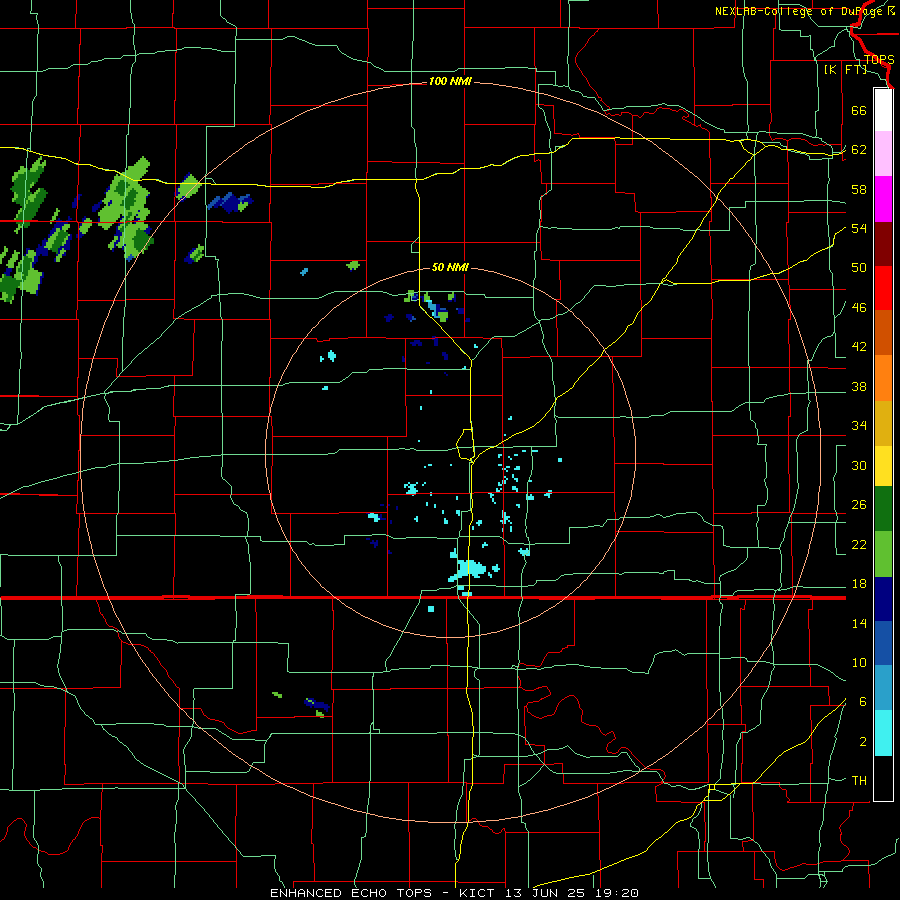
Task: Click the 19:20 timestamp in footer
Action: [x=615, y=893]
